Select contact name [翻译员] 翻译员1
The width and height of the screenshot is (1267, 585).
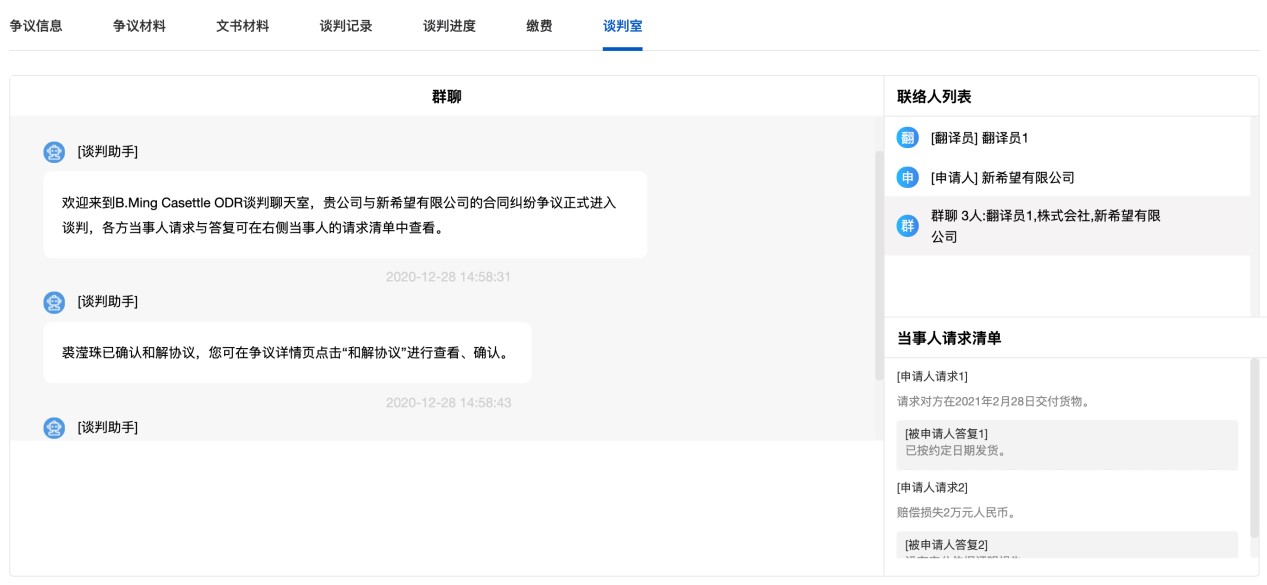click(979, 138)
